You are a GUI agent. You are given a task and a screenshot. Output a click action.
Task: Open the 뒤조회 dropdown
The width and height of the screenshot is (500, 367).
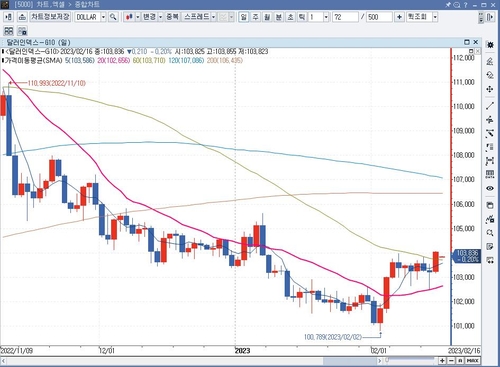[435, 17]
